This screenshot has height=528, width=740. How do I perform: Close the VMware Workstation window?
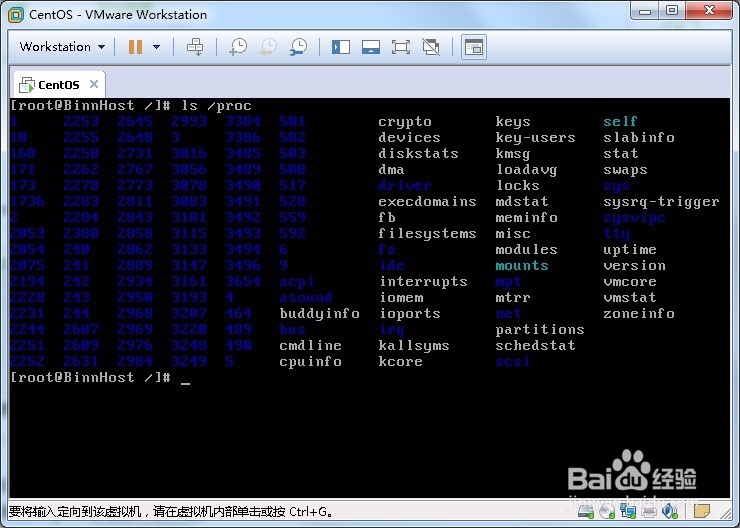click(x=709, y=10)
